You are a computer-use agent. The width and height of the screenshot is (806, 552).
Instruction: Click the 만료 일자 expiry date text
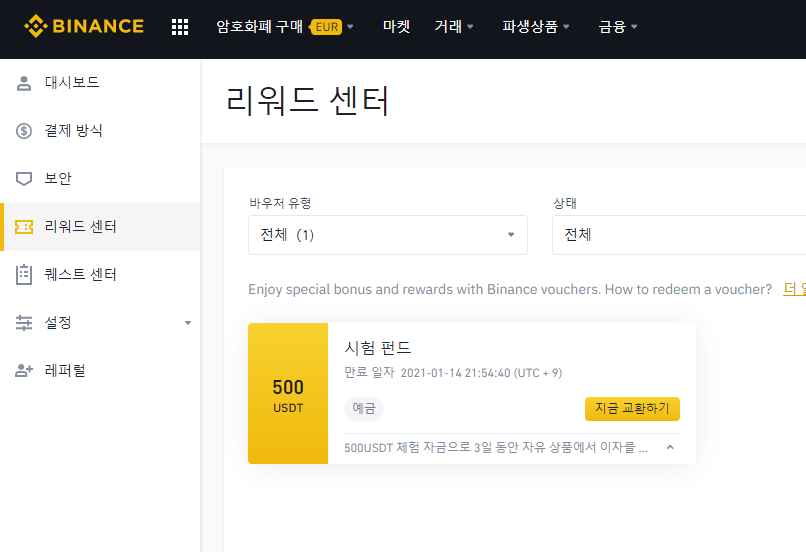[453, 373]
